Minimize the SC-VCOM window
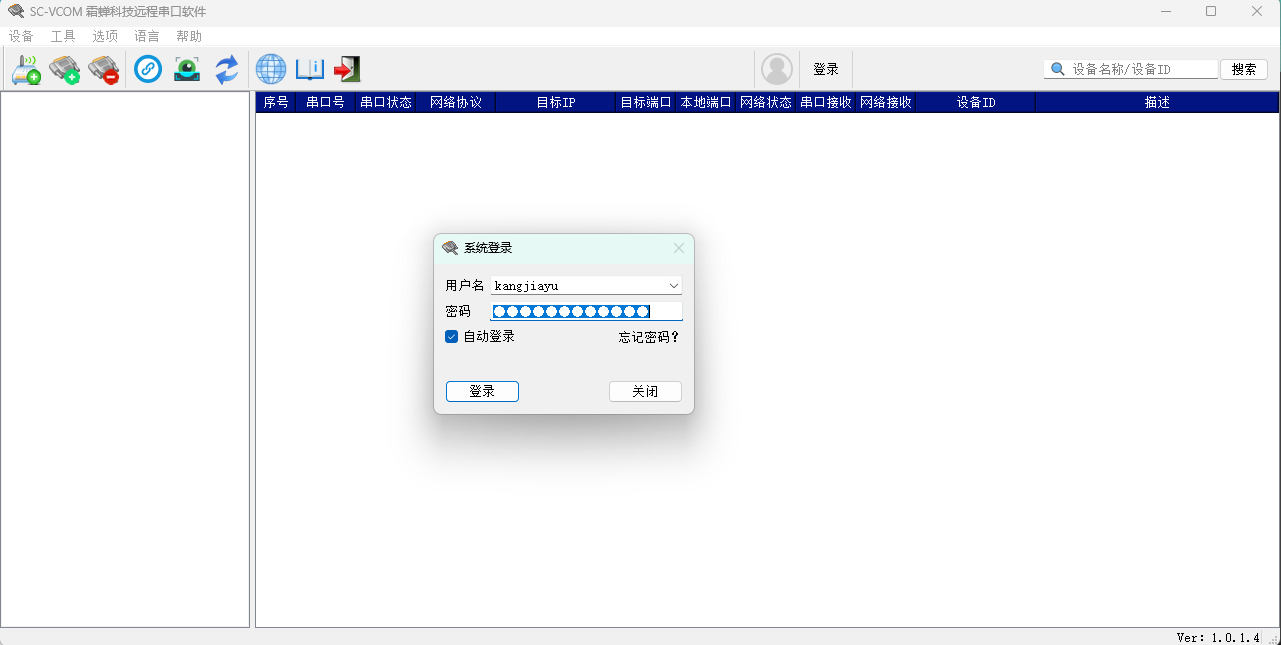Screen dimensions: 1281x645 (1166, 11)
